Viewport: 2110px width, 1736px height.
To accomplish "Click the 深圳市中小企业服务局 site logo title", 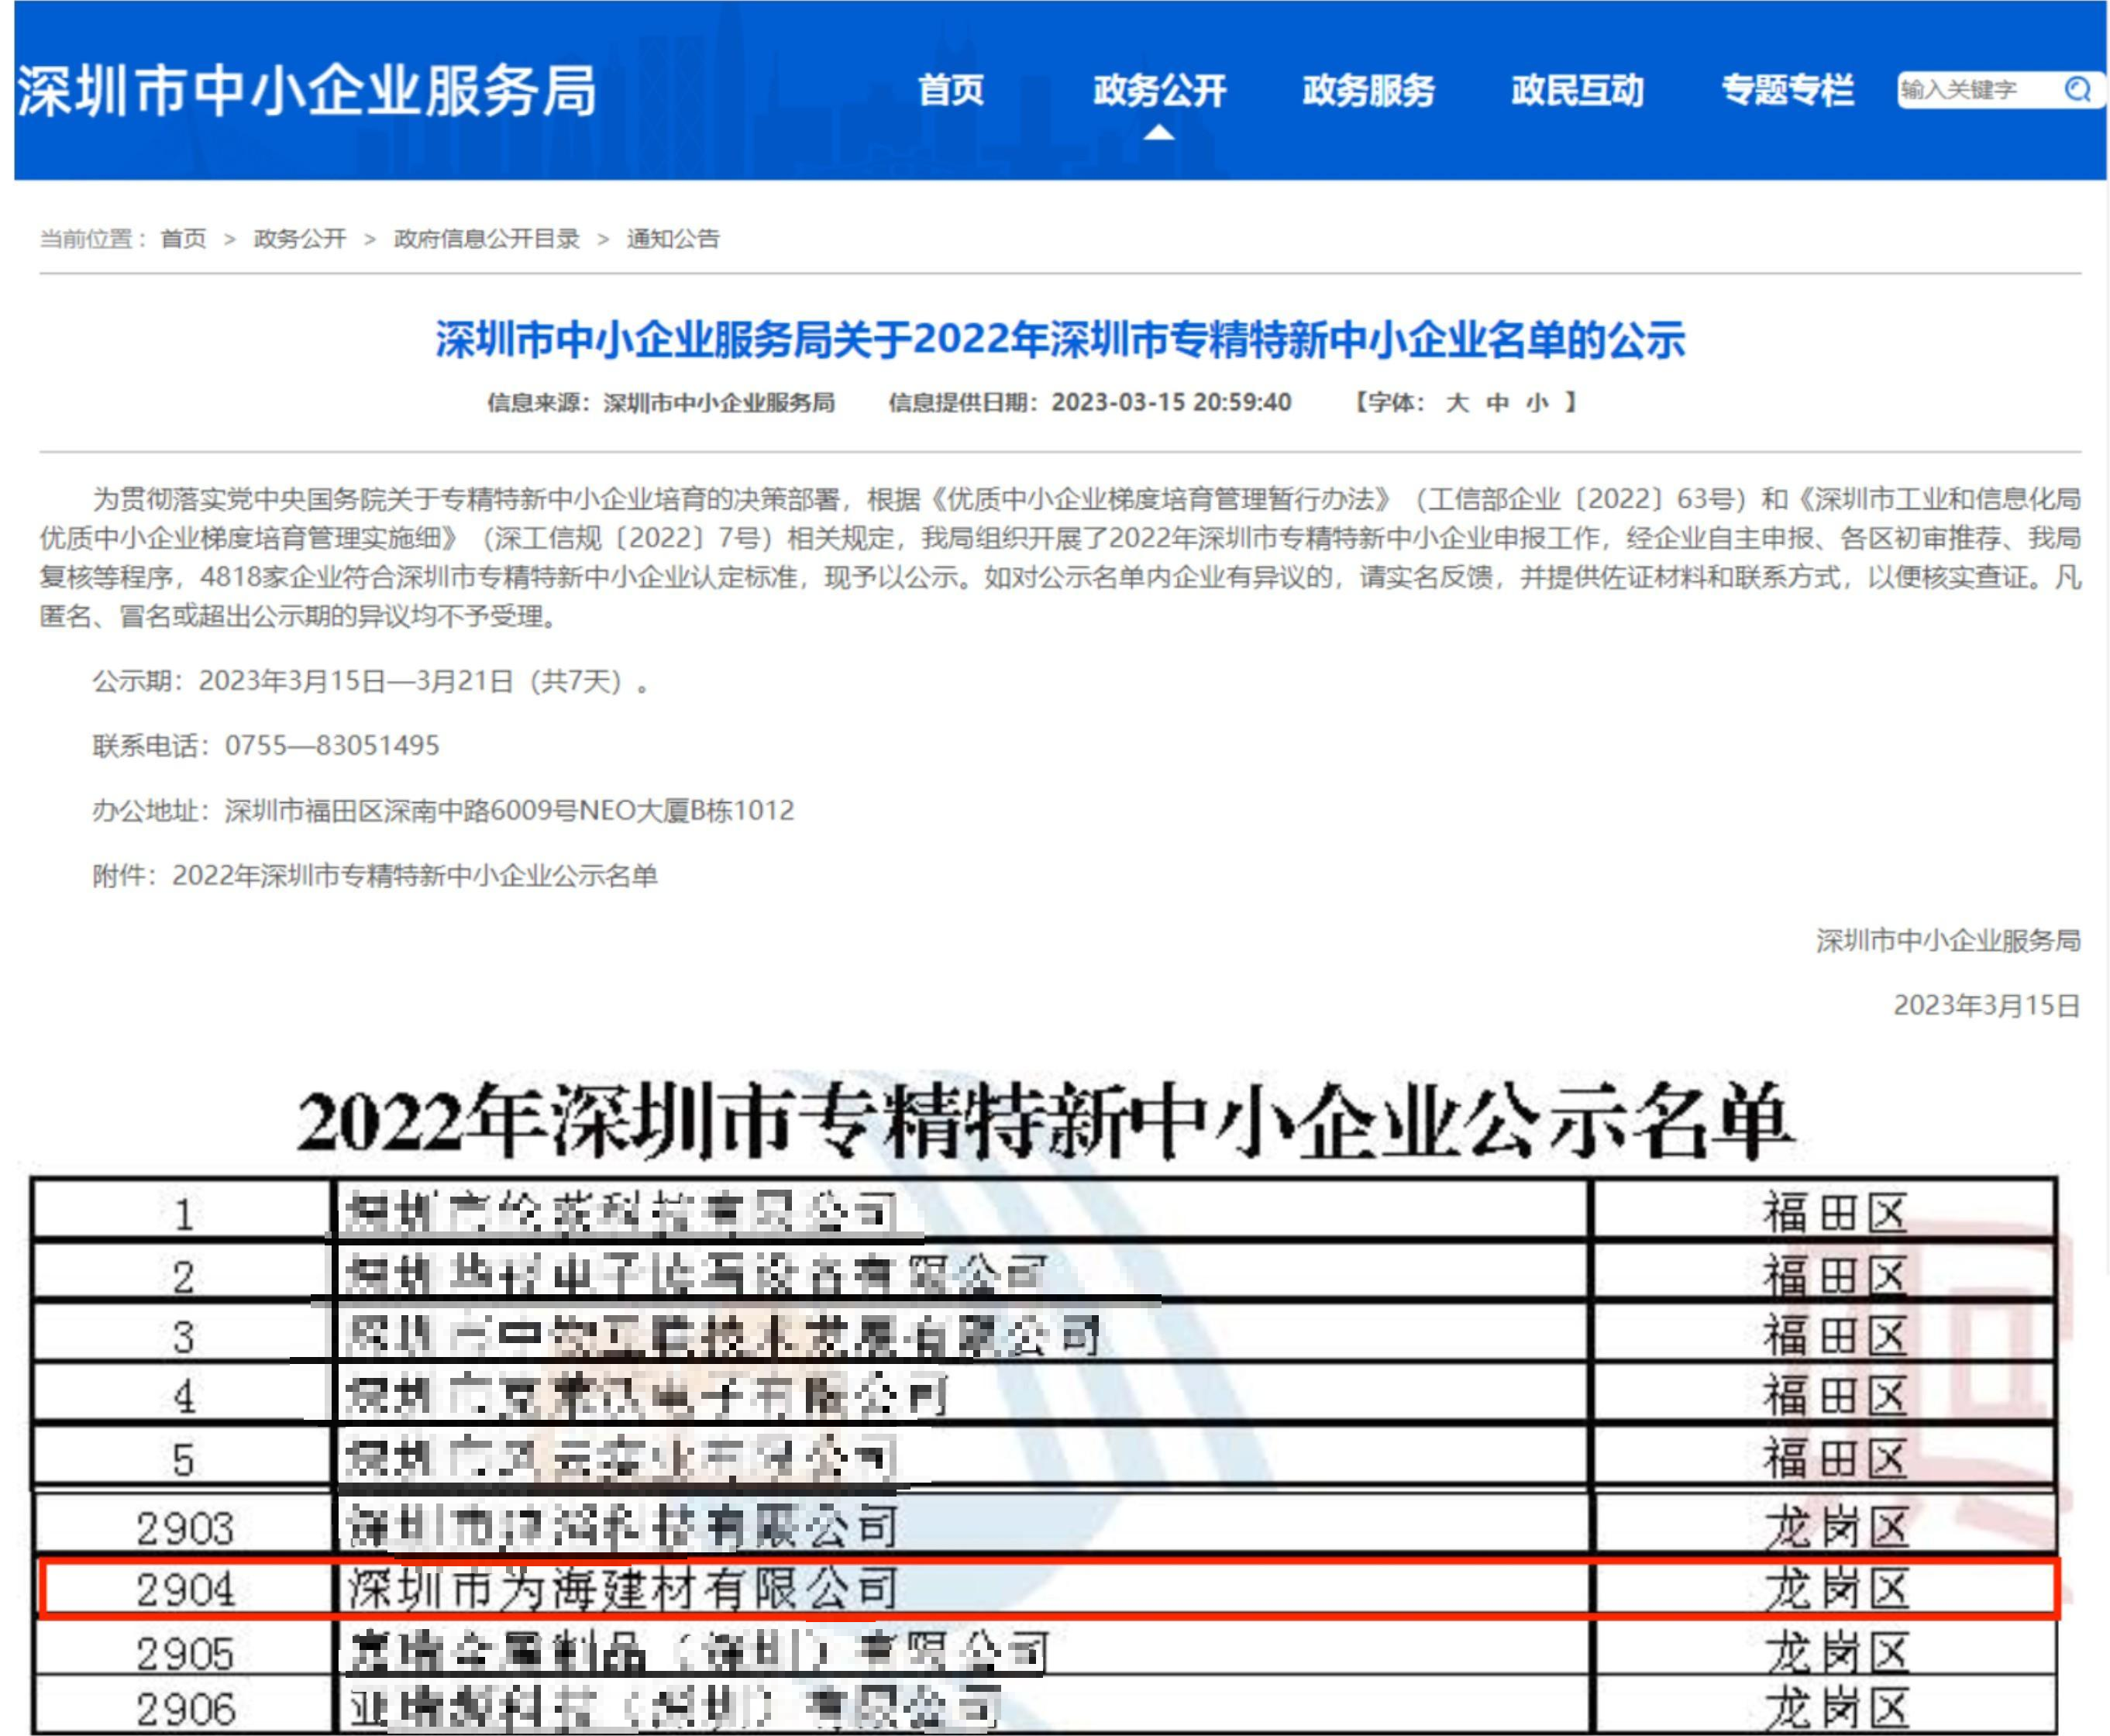I will [x=307, y=90].
